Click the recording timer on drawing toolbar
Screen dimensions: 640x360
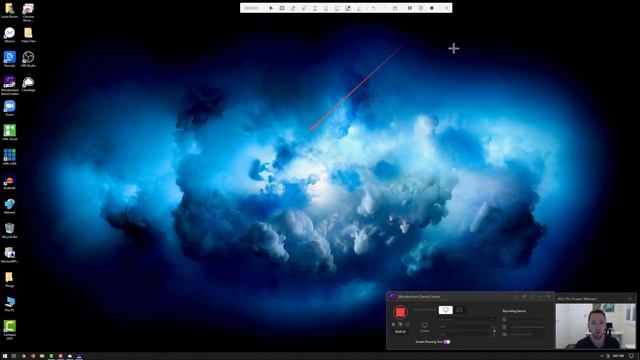point(251,8)
